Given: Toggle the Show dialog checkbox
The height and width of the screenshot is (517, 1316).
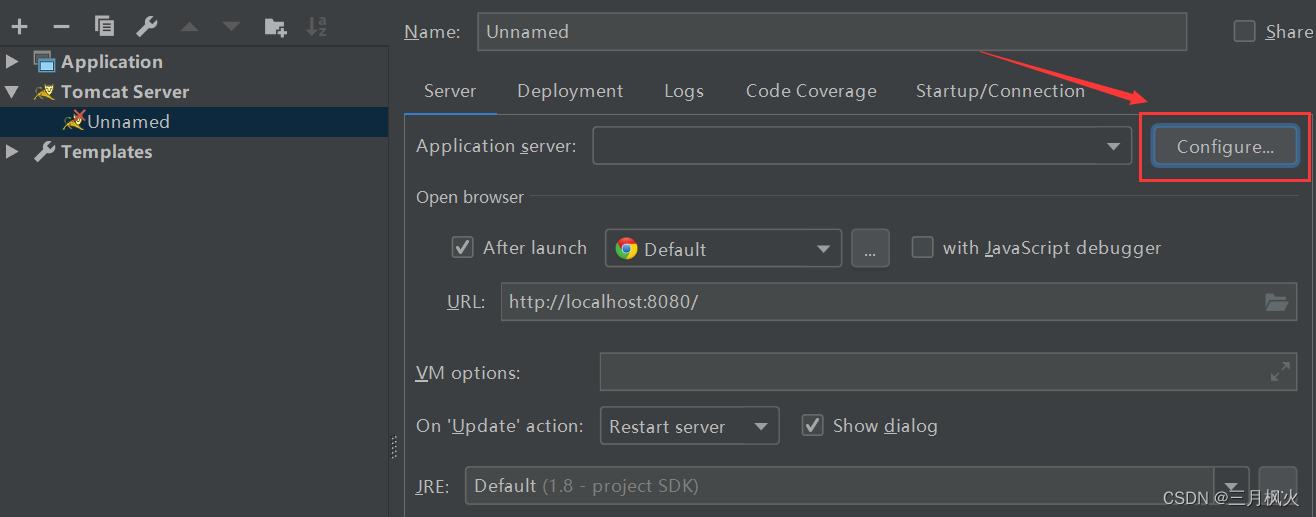Looking at the screenshot, I should [x=812, y=425].
